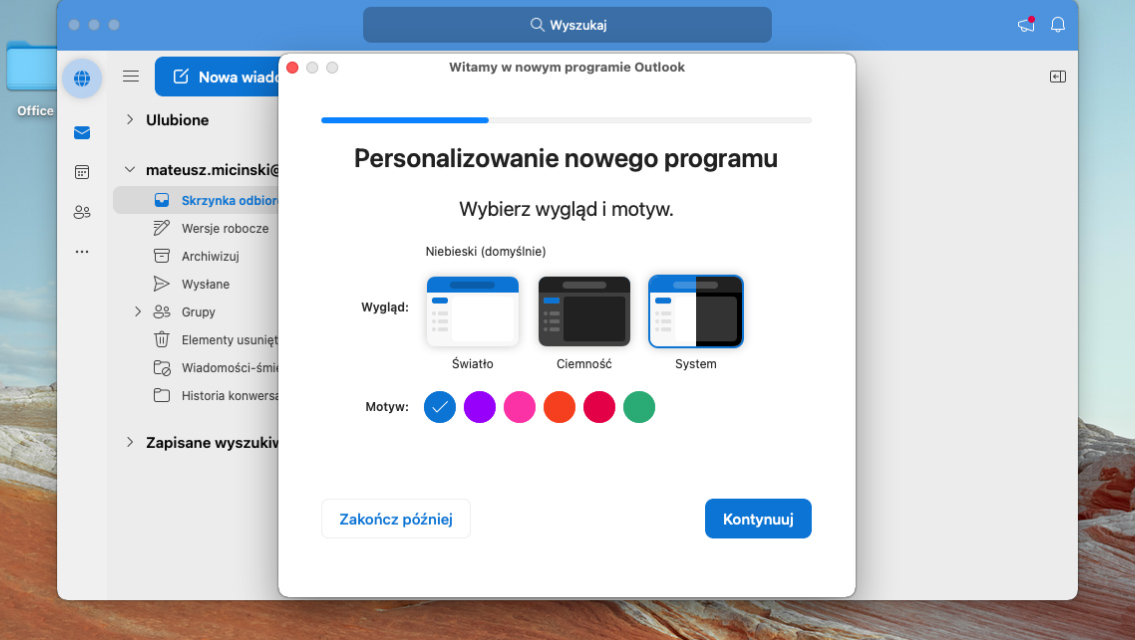Click the search magnifier icon
Viewport: 1135px width, 640px height.
[537, 25]
